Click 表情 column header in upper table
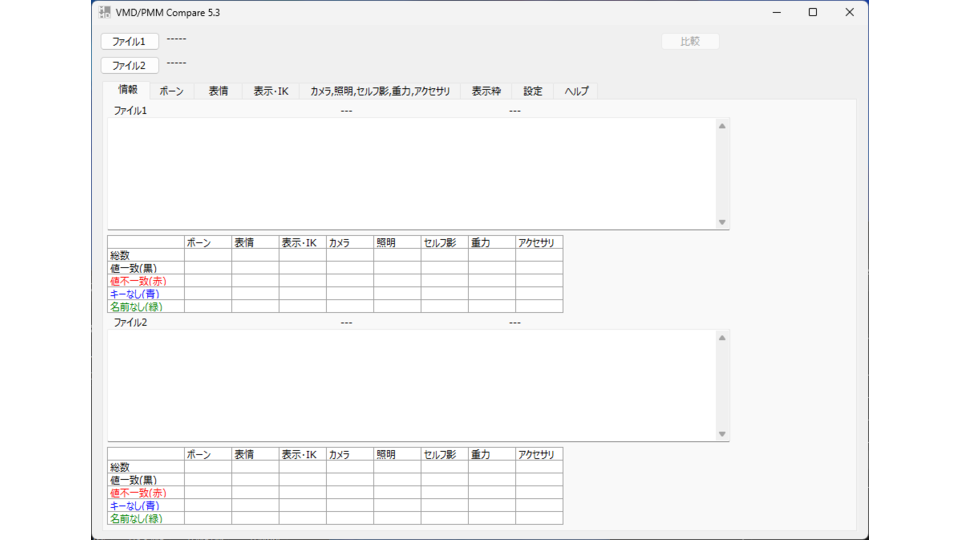The width and height of the screenshot is (960, 540). pyautogui.click(x=255, y=242)
